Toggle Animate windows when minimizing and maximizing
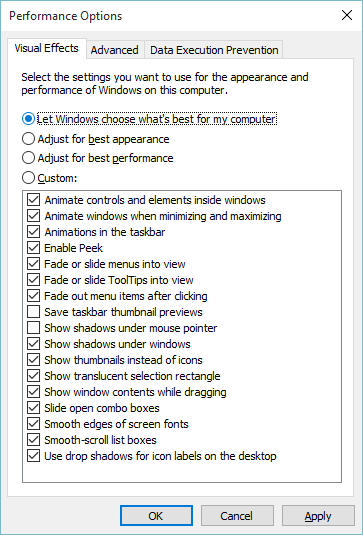The image size is (363, 535). (x=33, y=216)
